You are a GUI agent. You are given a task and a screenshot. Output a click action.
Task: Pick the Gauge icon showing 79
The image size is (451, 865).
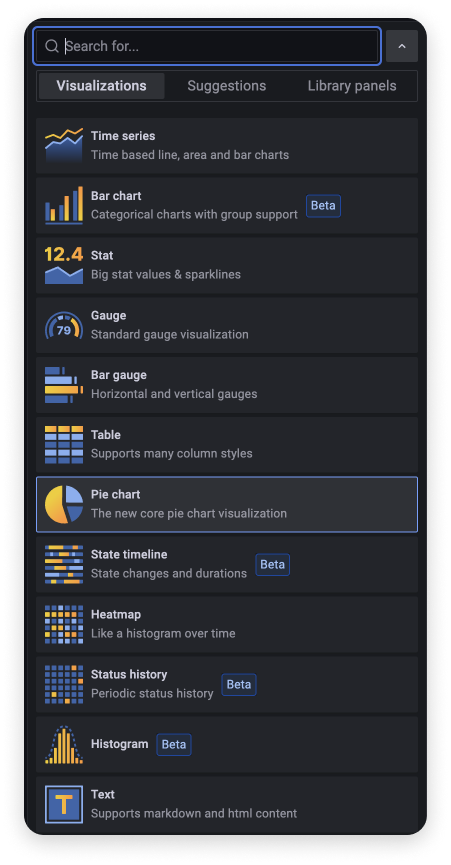click(64, 325)
